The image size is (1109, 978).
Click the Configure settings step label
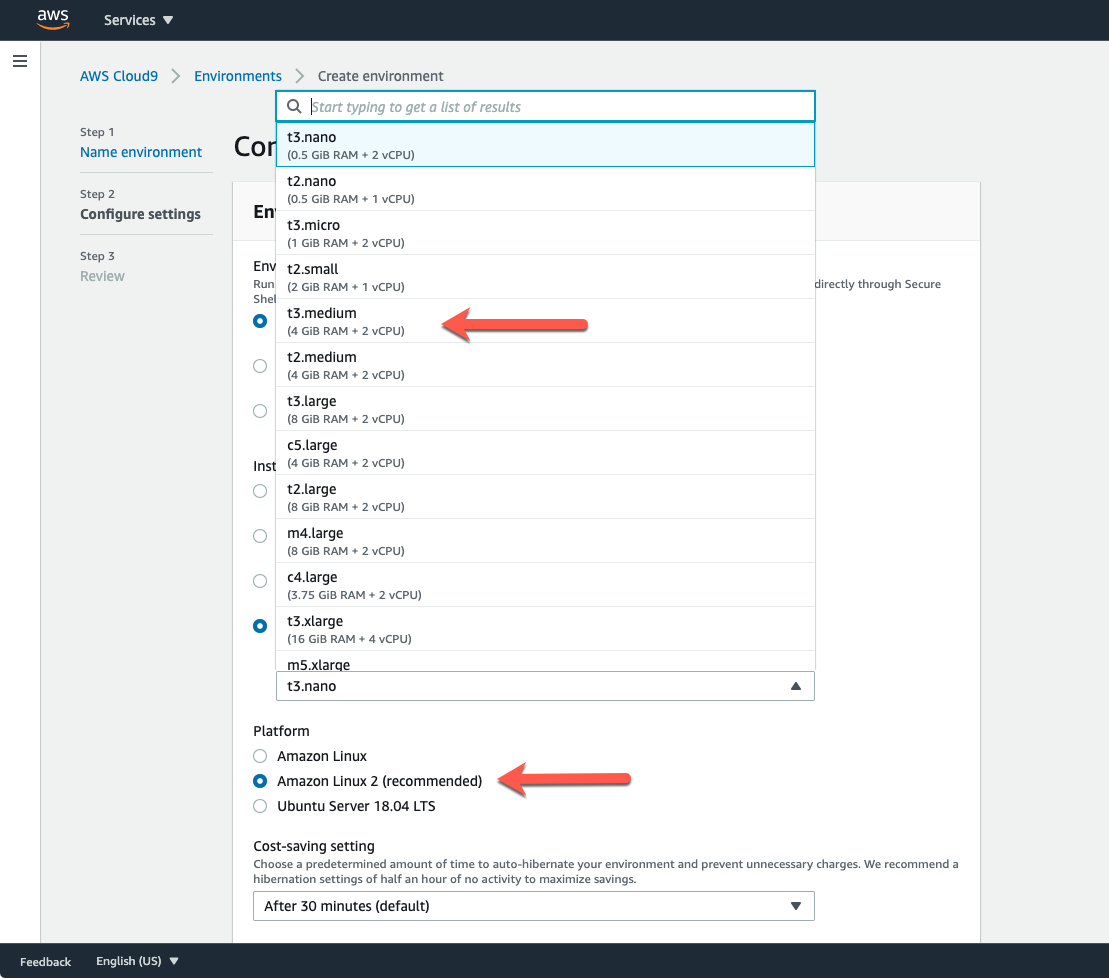tap(140, 214)
